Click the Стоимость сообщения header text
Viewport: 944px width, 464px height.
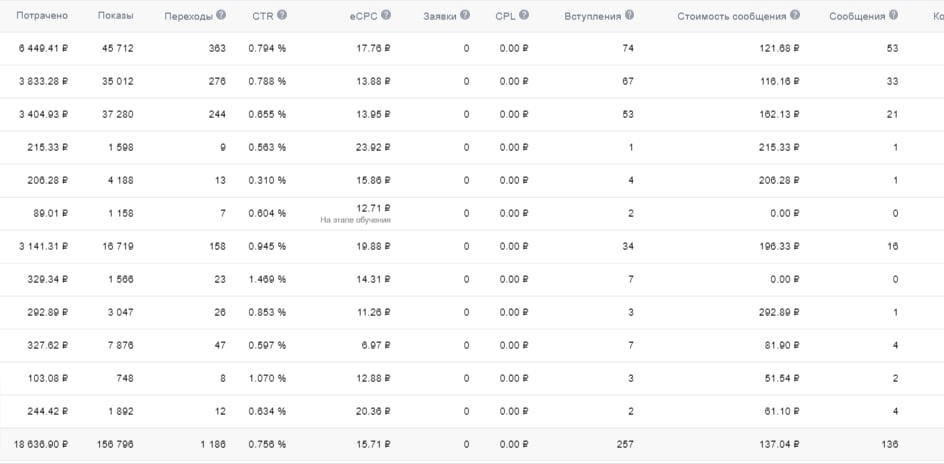pyautogui.click(x=731, y=16)
